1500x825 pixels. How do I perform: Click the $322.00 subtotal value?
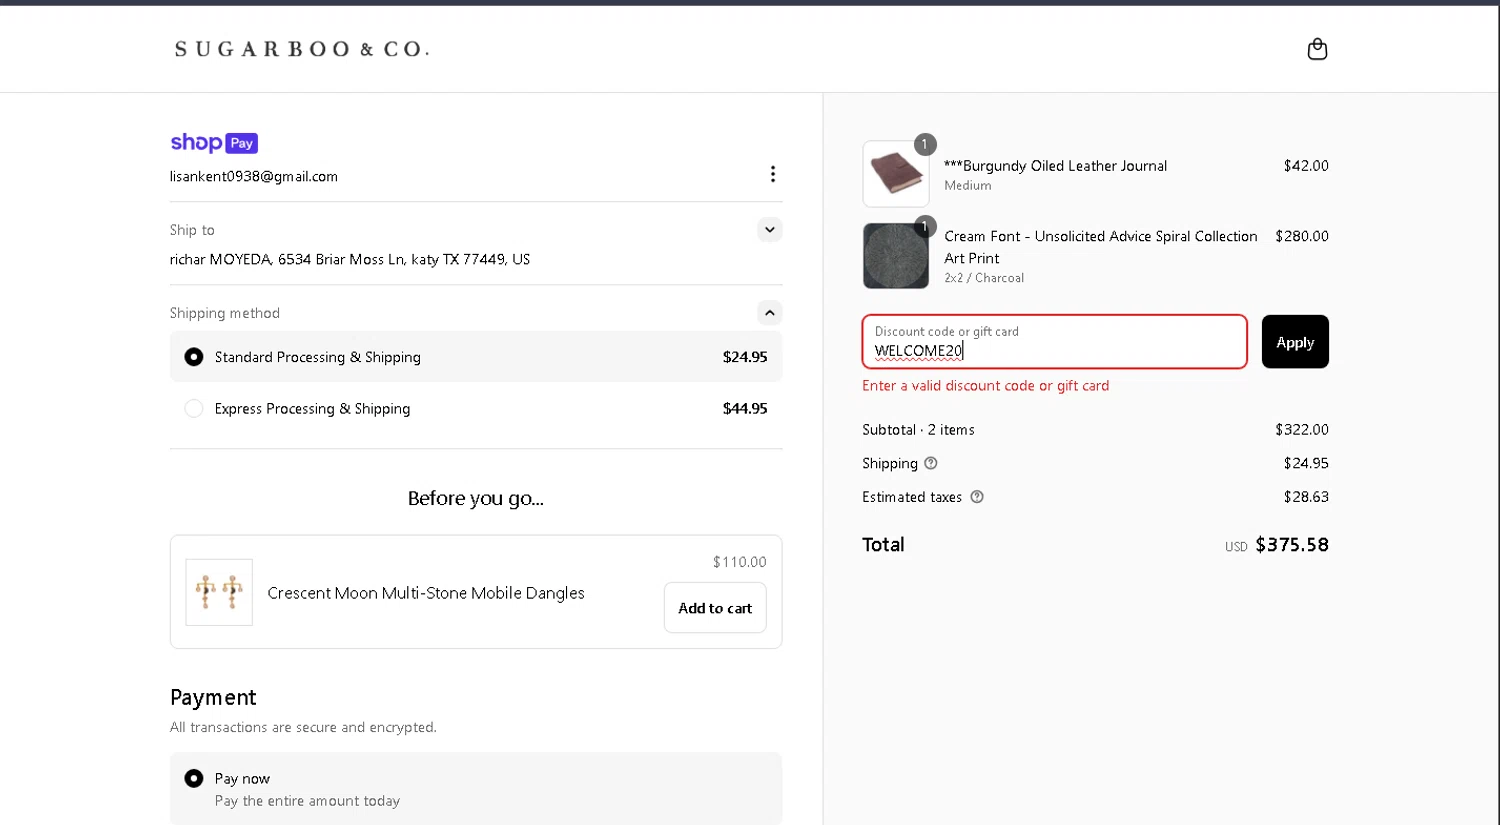[1302, 430]
